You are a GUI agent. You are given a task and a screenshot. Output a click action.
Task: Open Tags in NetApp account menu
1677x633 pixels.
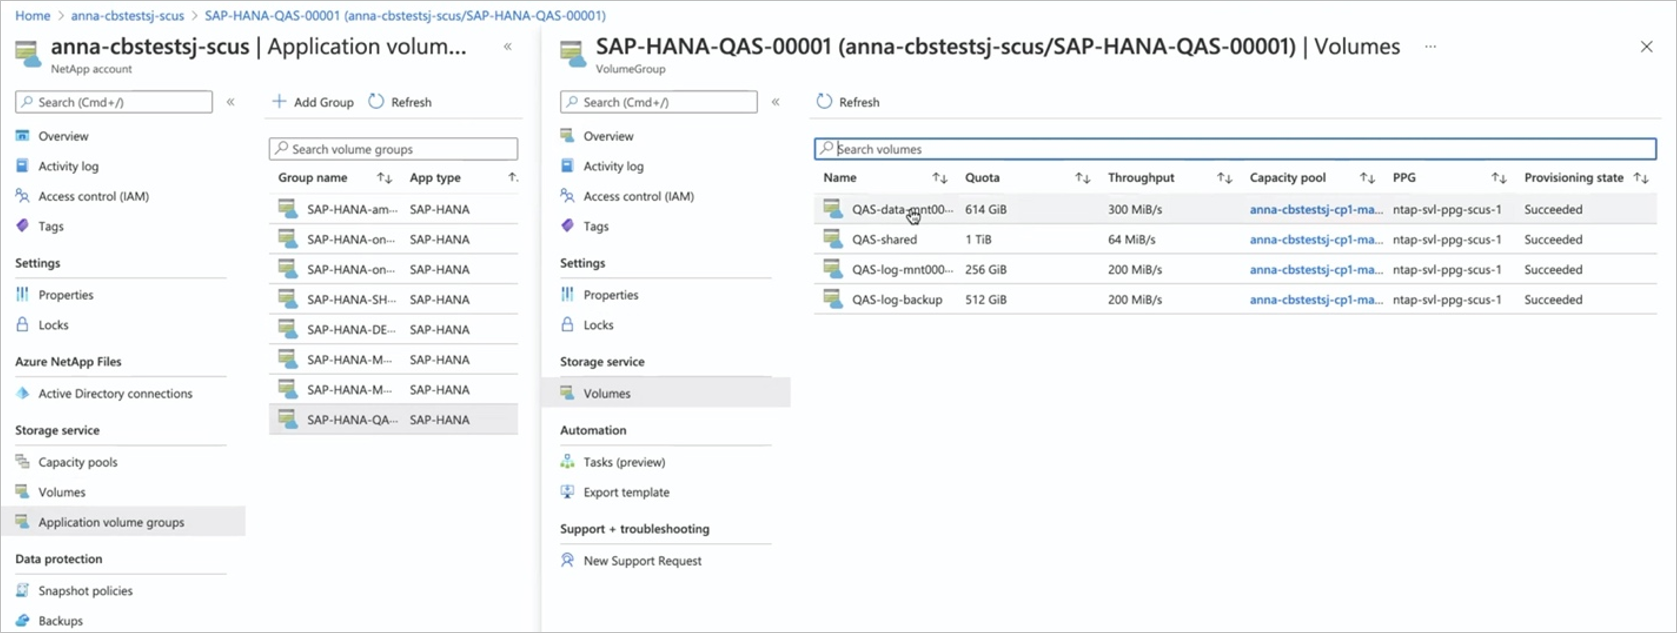[51, 226]
